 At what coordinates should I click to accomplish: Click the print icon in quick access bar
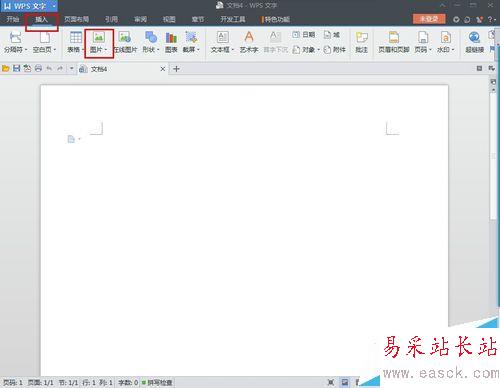(38, 69)
